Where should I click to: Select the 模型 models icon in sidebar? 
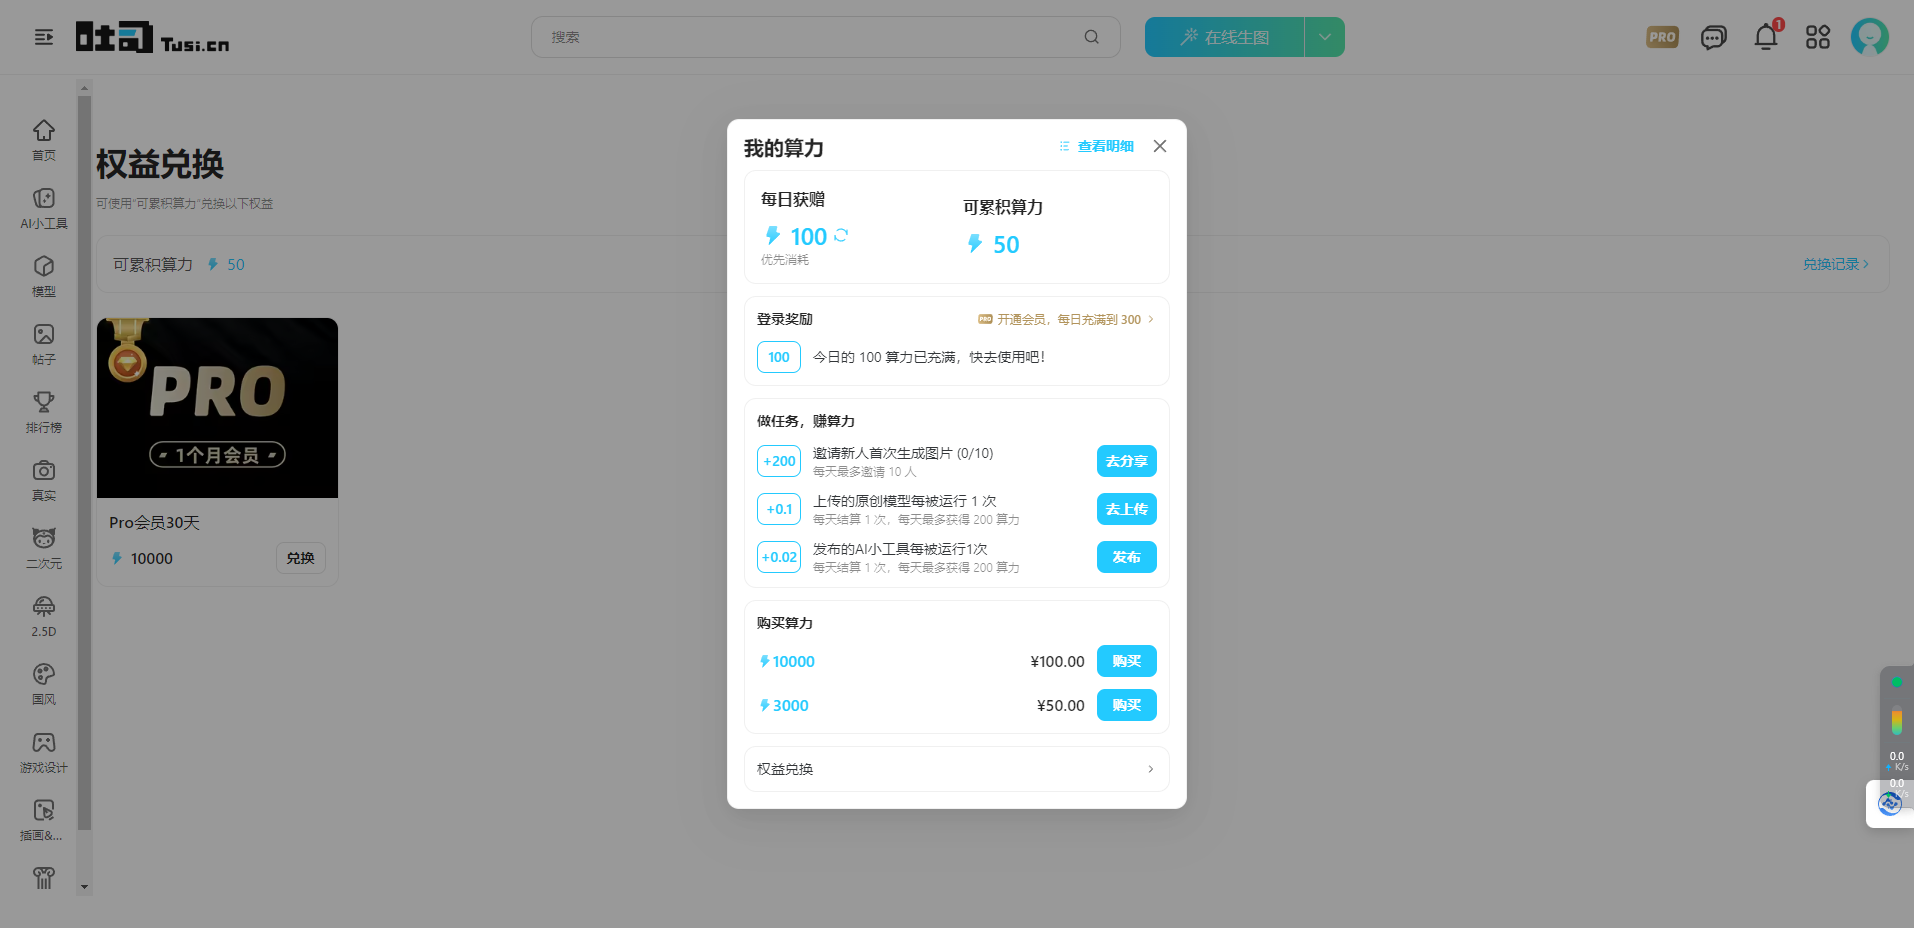click(x=43, y=274)
